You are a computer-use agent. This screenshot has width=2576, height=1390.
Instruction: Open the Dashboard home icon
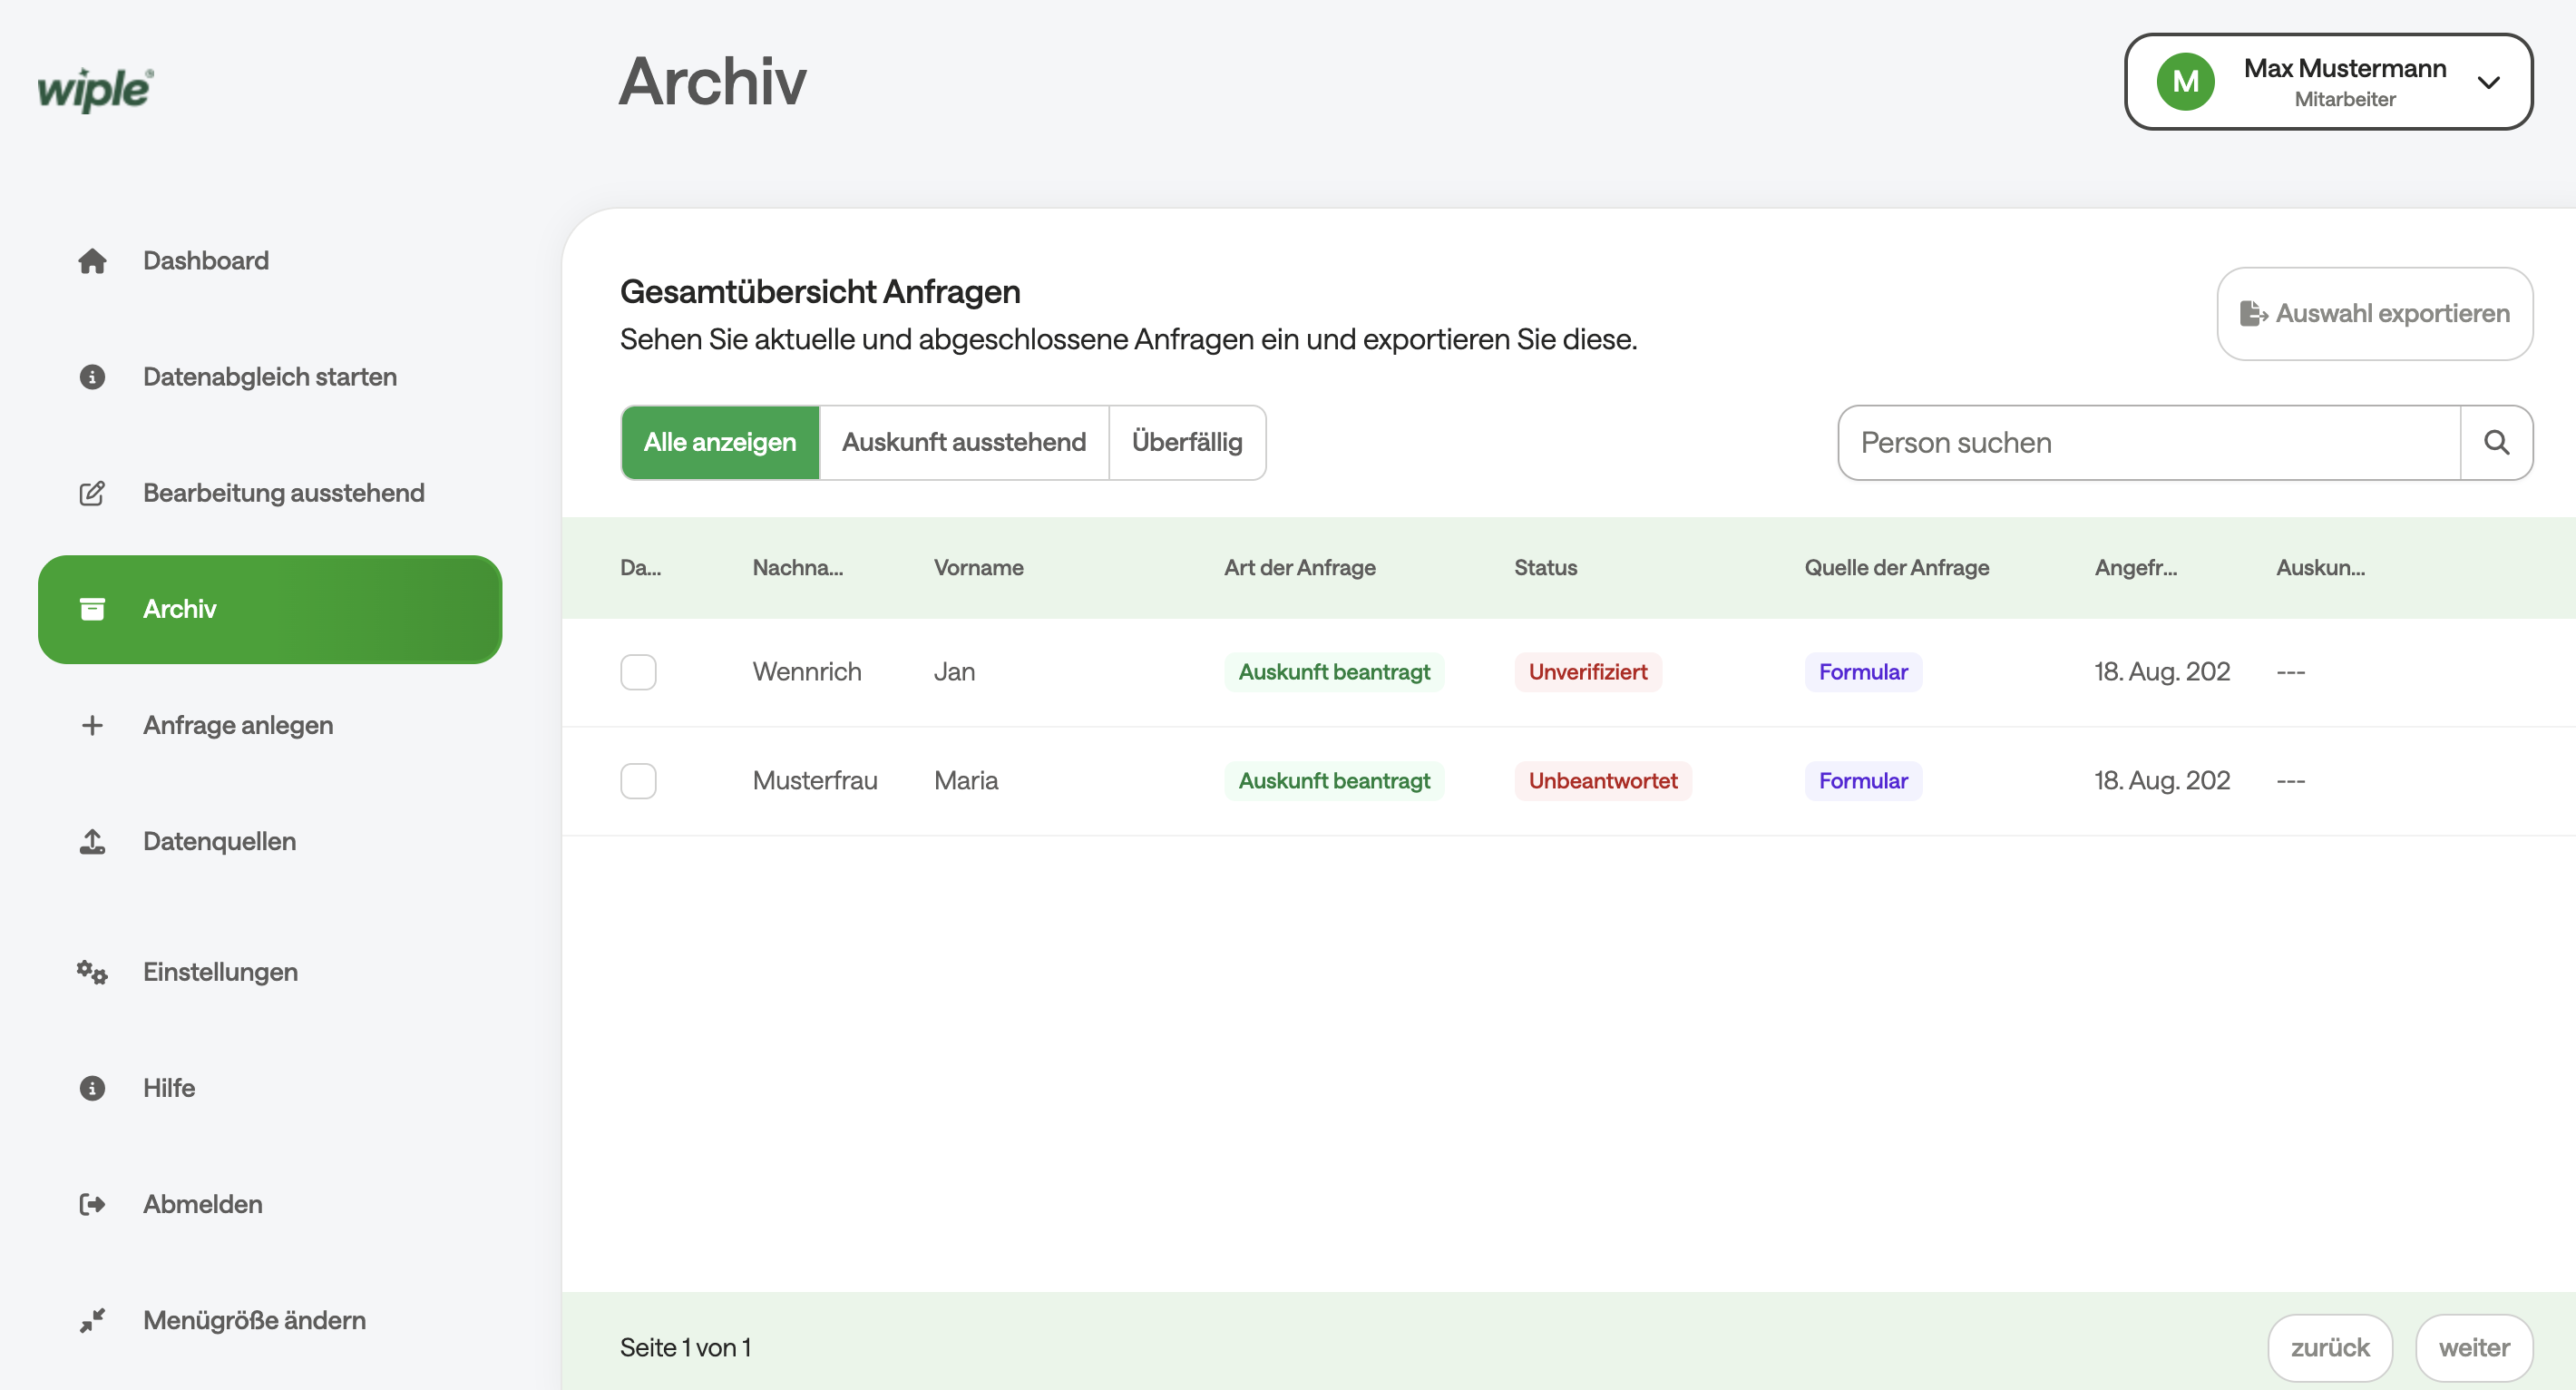[x=92, y=260]
